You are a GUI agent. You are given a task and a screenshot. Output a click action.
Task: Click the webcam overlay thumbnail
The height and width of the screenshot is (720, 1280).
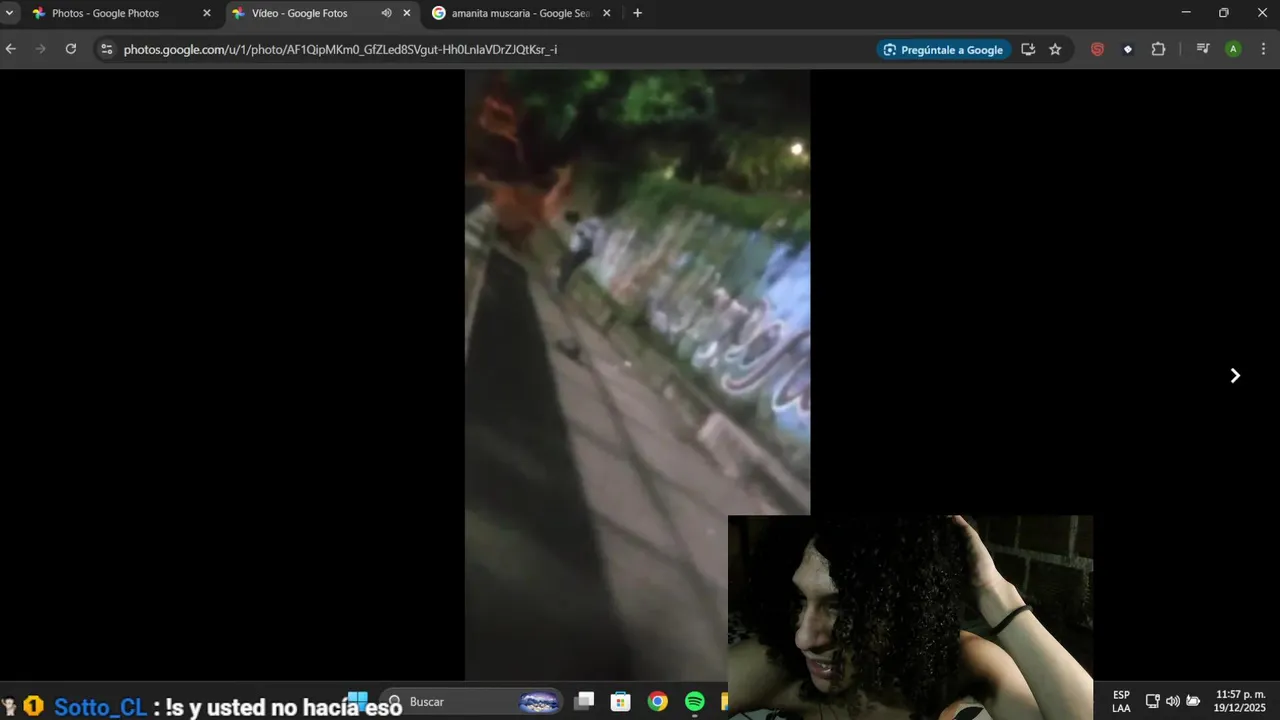tap(910, 617)
